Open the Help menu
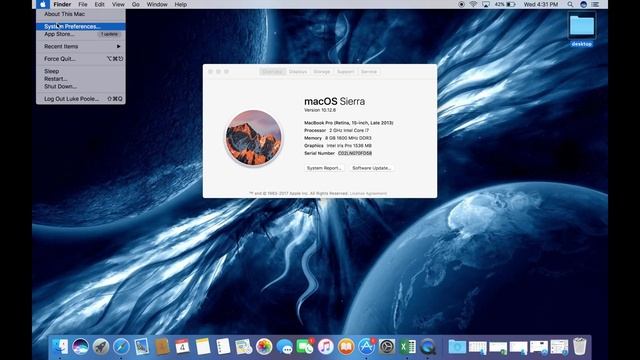This screenshot has height=360, width=640. (x=181, y=4)
